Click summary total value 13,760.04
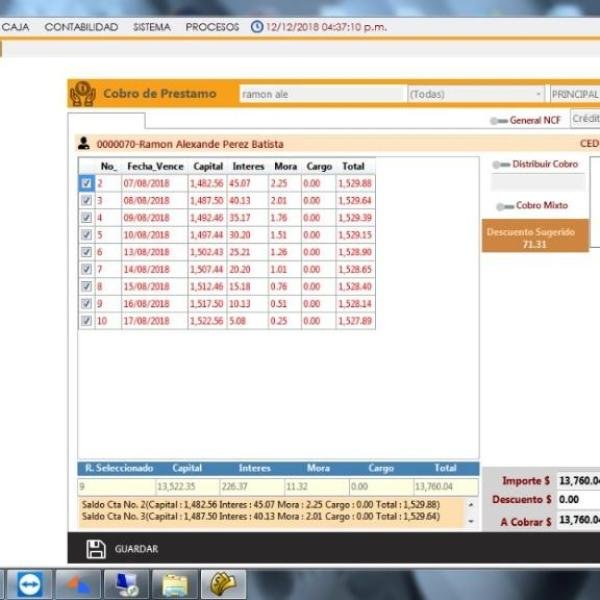 pos(445,487)
